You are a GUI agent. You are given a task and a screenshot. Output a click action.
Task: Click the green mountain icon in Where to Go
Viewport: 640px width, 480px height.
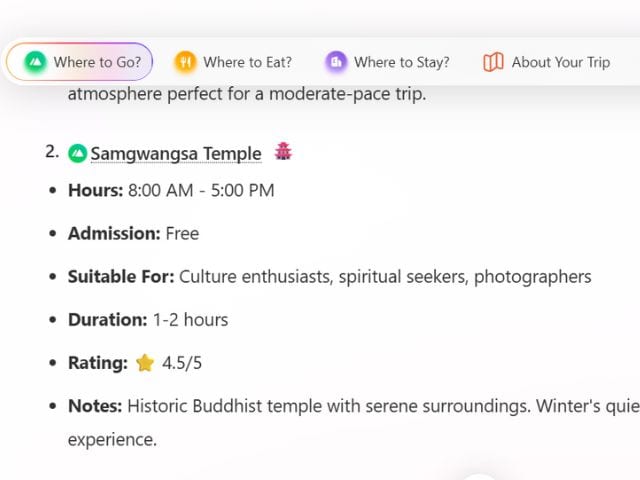[x=36, y=62]
